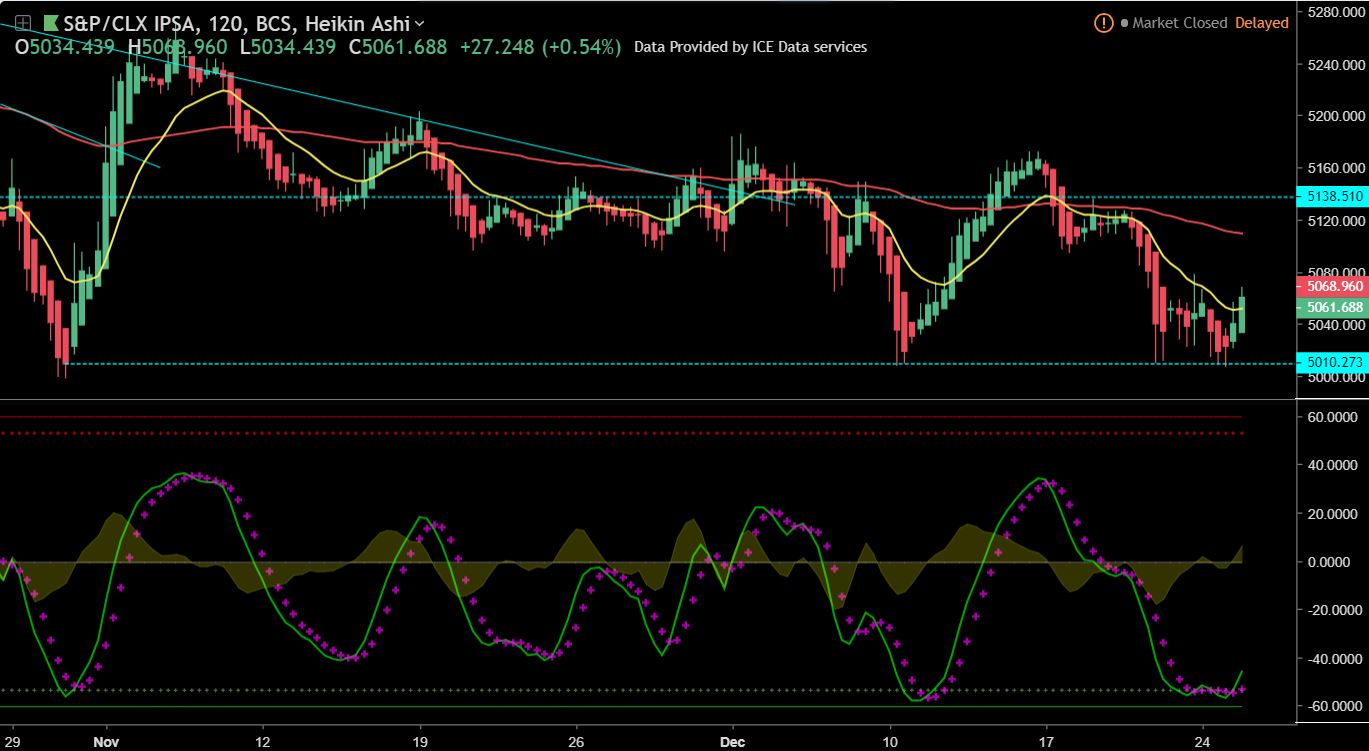Click the 5200.000 price axis label
The image size is (1369, 751).
pyautogui.click(x=1336, y=116)
